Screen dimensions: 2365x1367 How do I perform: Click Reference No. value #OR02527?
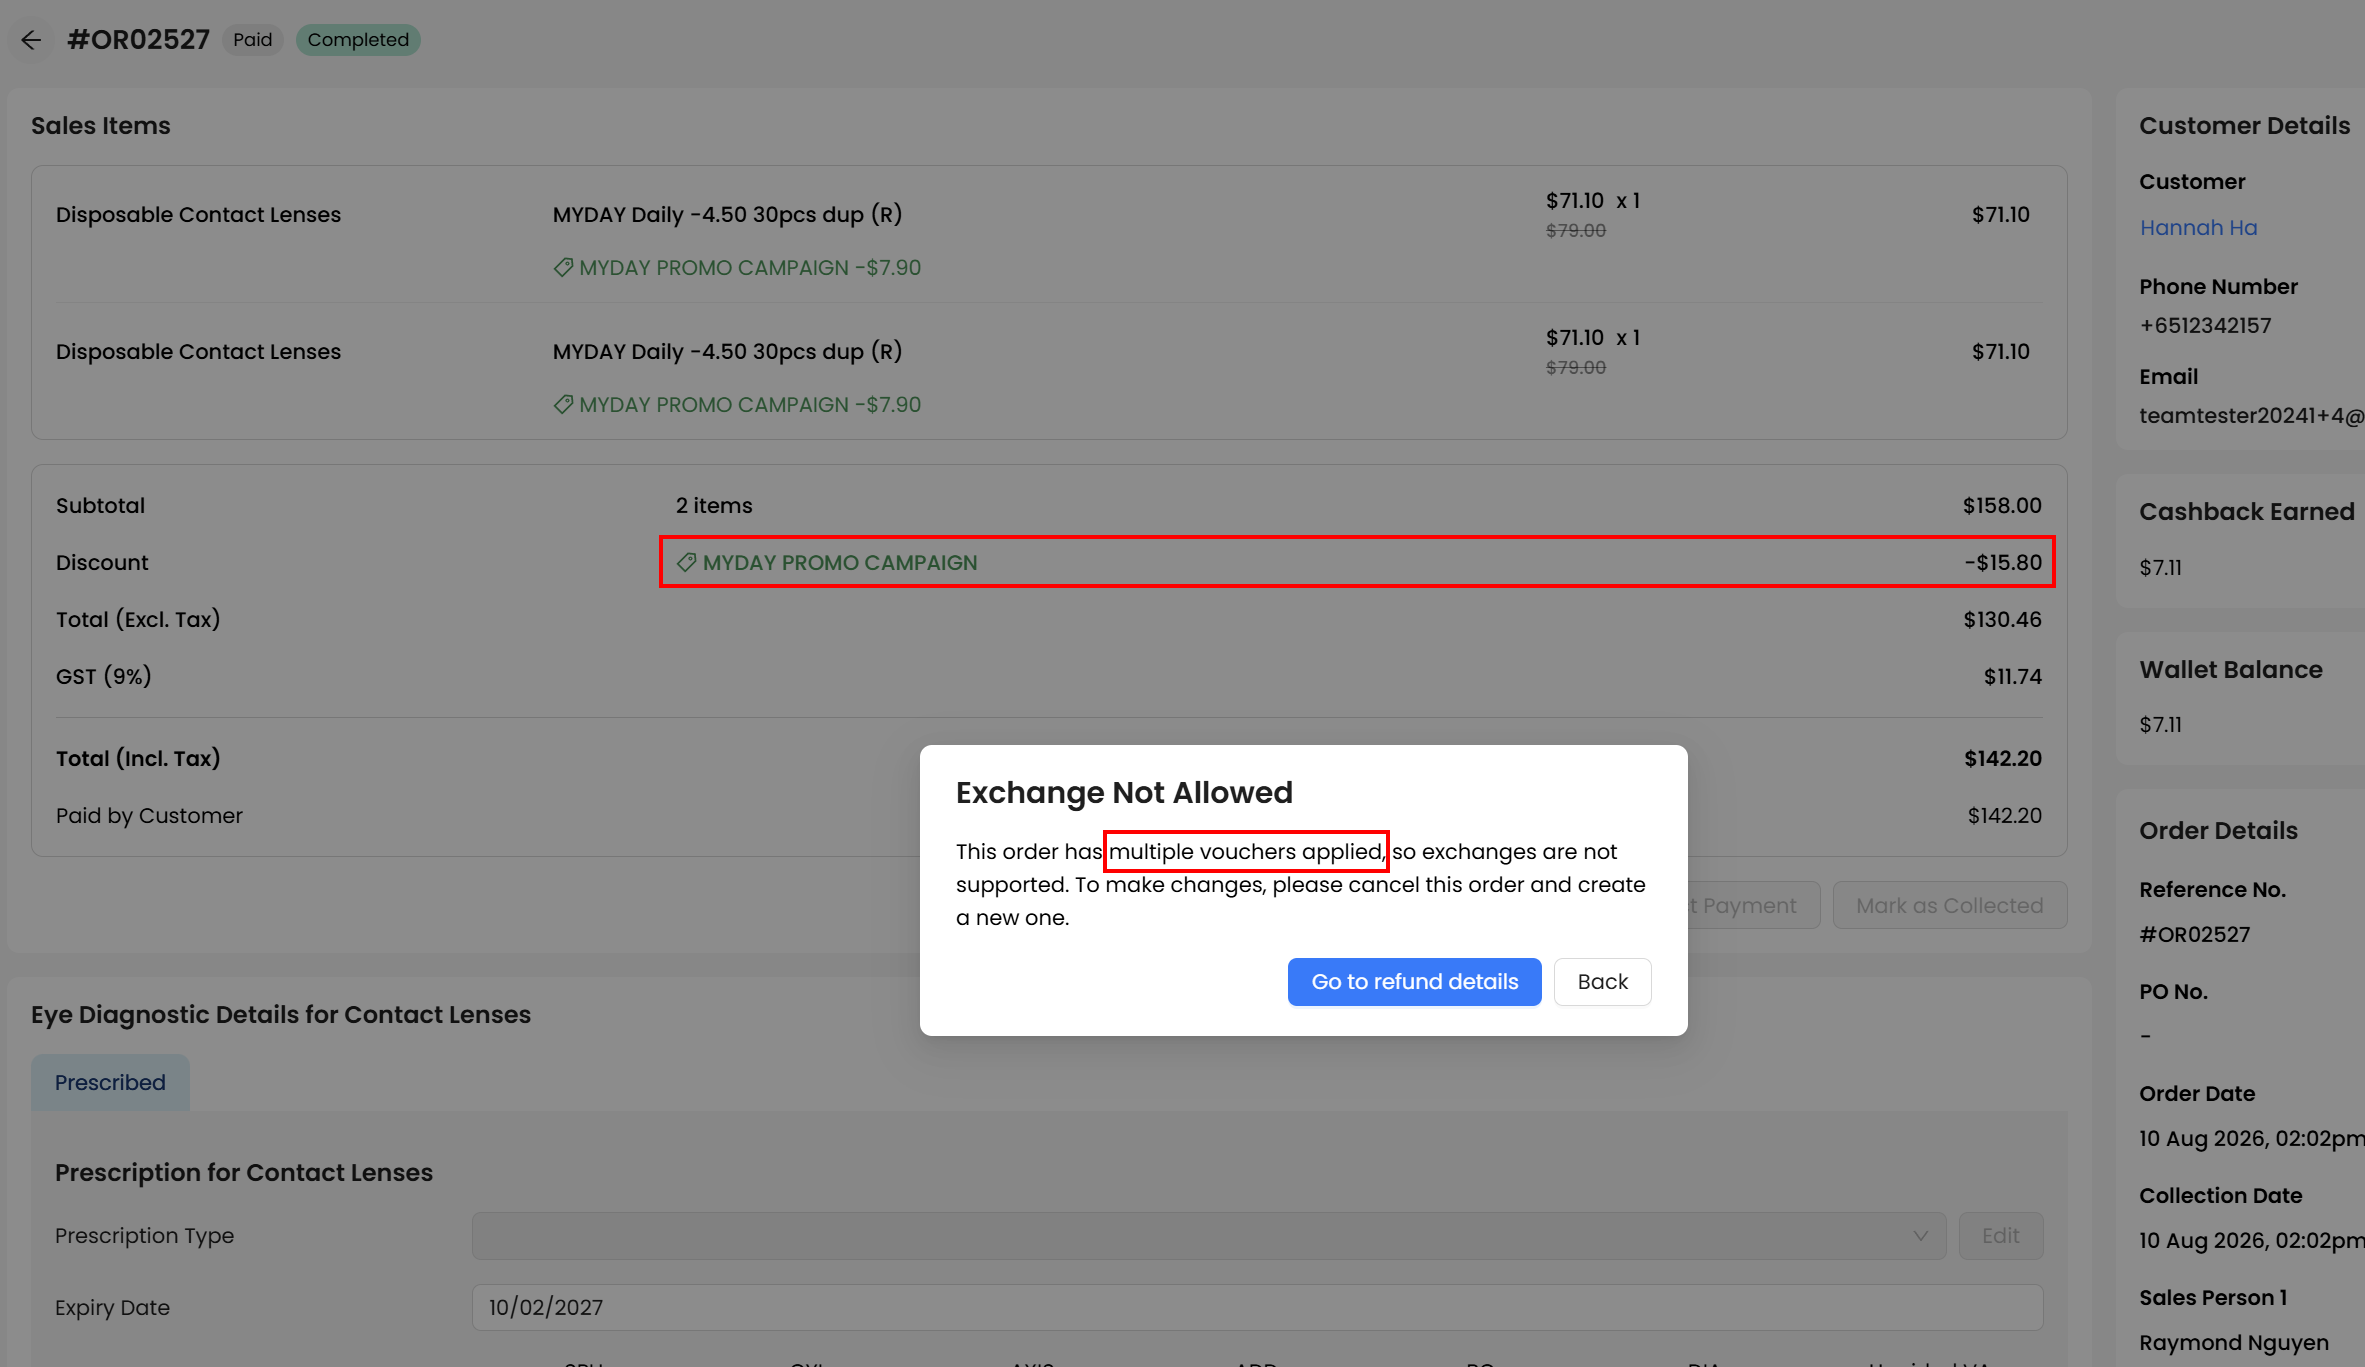pos(2194,935)
